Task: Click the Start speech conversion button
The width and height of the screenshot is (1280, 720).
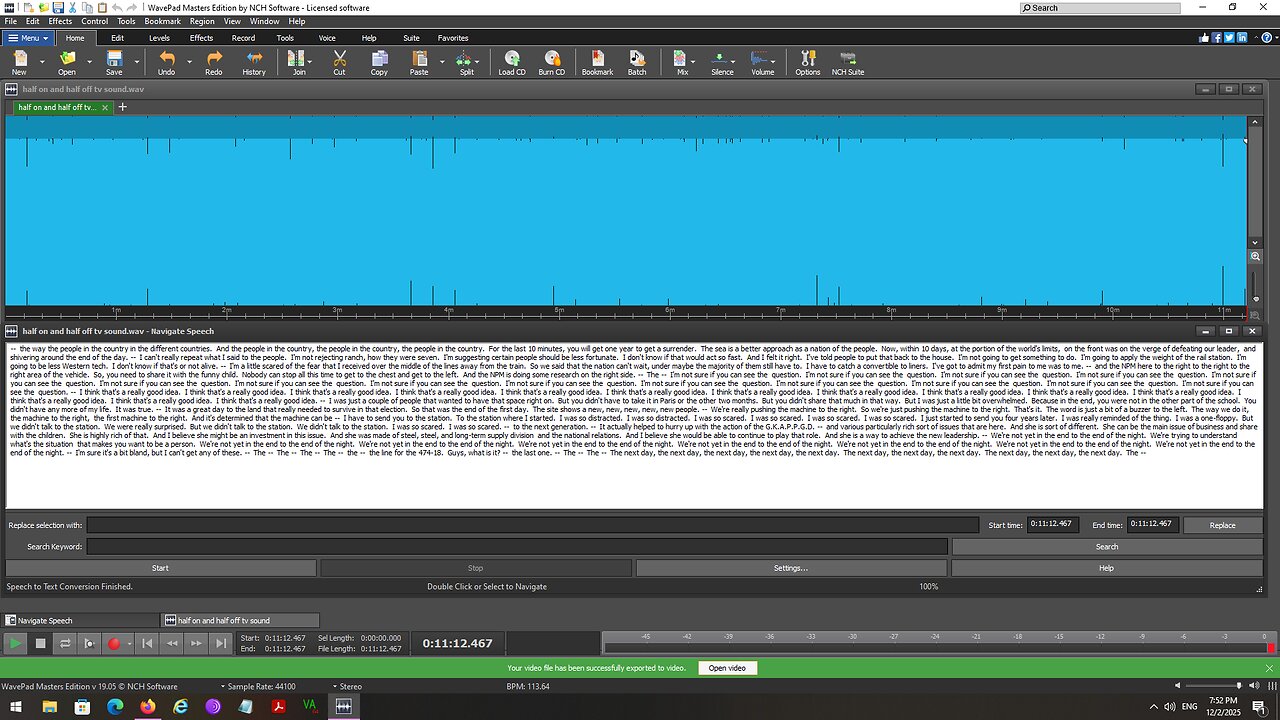Action: pos(160,568)
